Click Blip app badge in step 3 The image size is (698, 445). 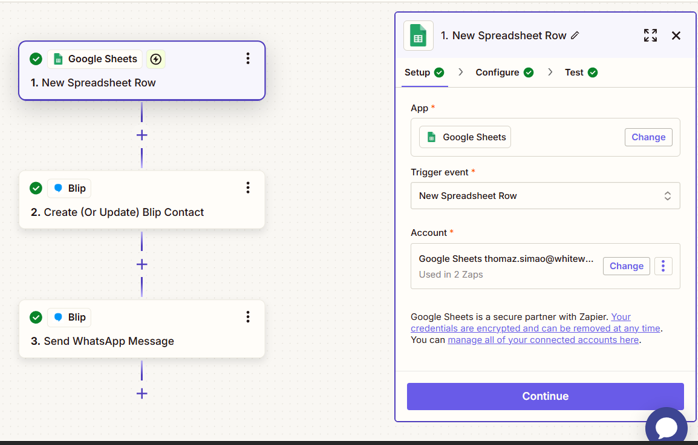(x=69, y=317)
